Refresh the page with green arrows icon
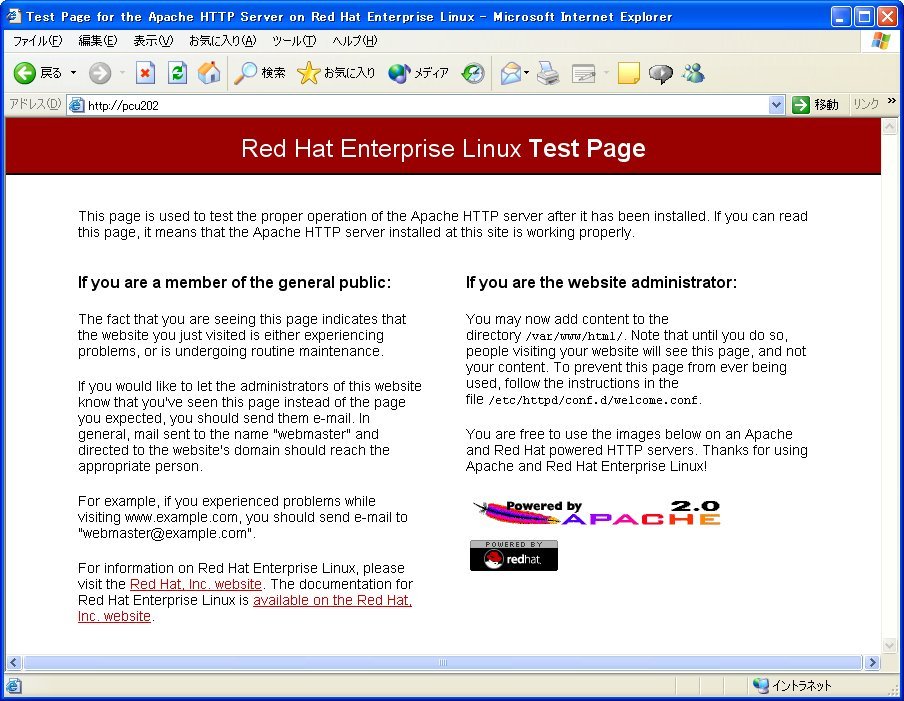 point(177,73)
